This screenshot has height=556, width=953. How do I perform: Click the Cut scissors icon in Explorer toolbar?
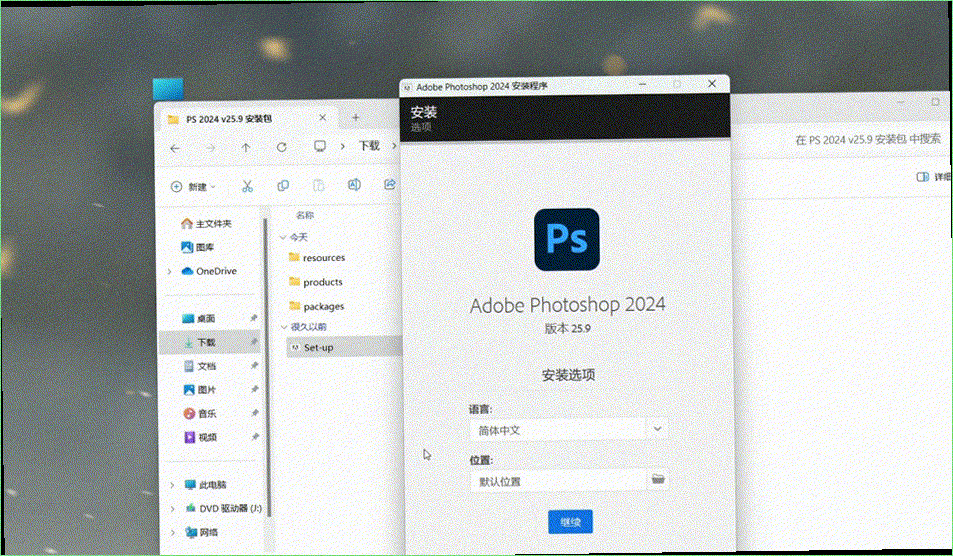click(x=247, y=186)
